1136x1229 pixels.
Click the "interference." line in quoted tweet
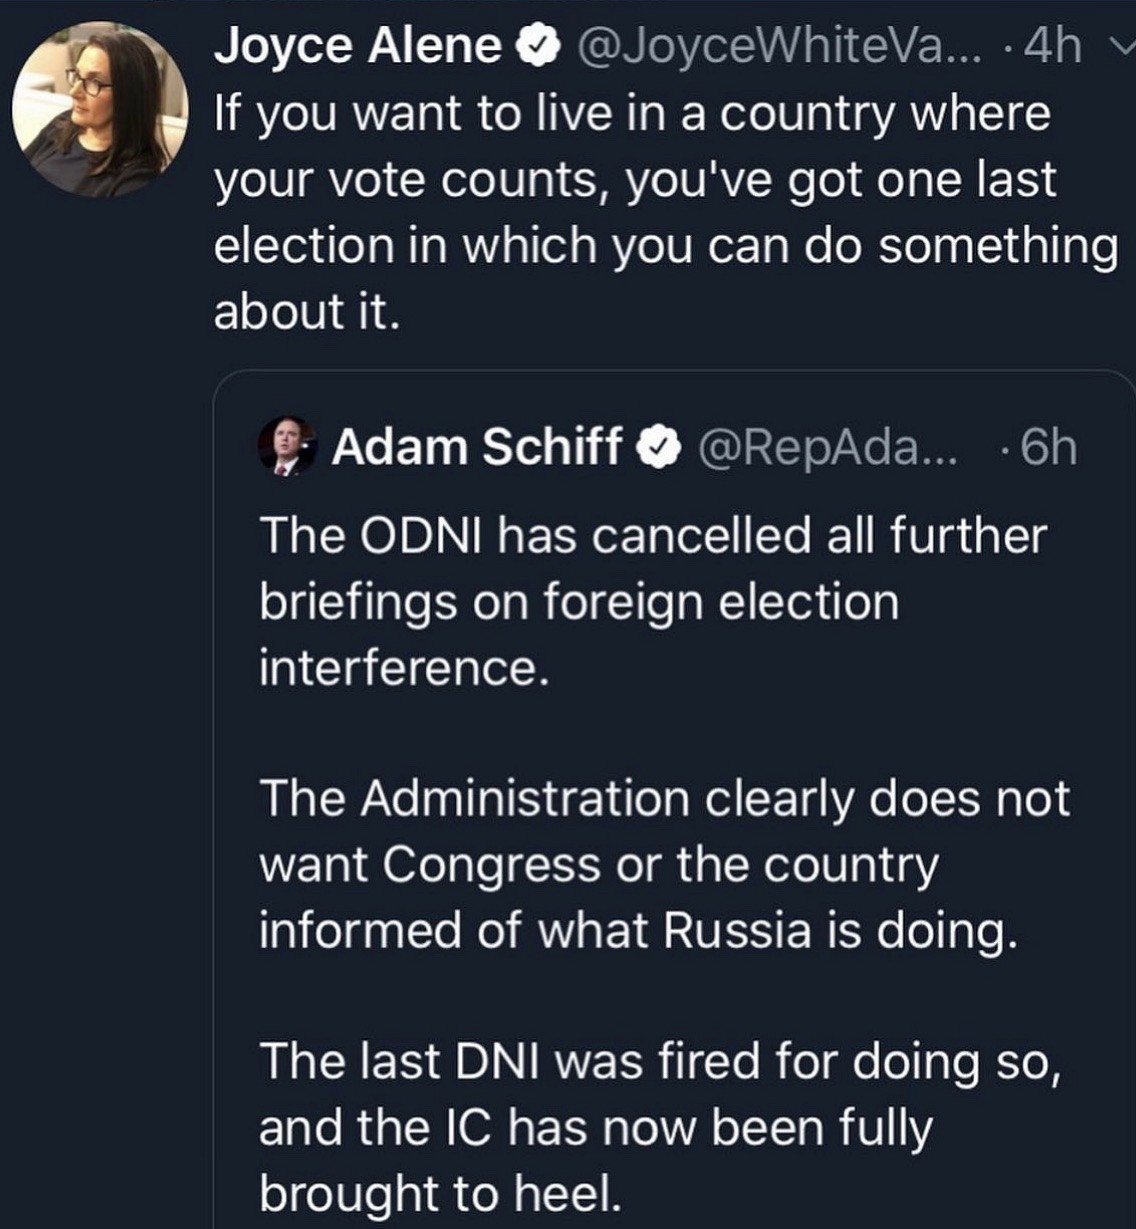pos(404,667)
